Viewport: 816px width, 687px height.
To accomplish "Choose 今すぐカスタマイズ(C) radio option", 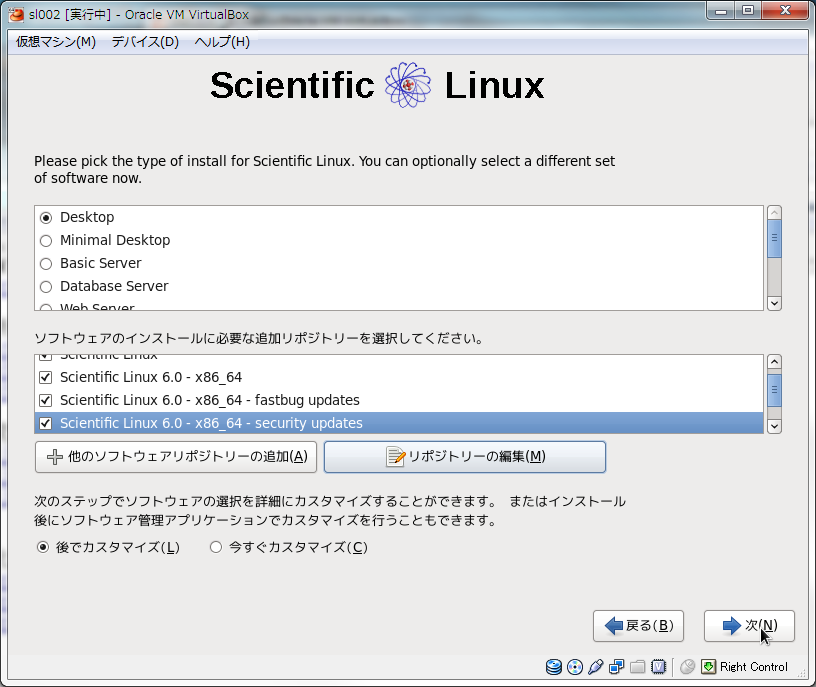I will point(216,547).
